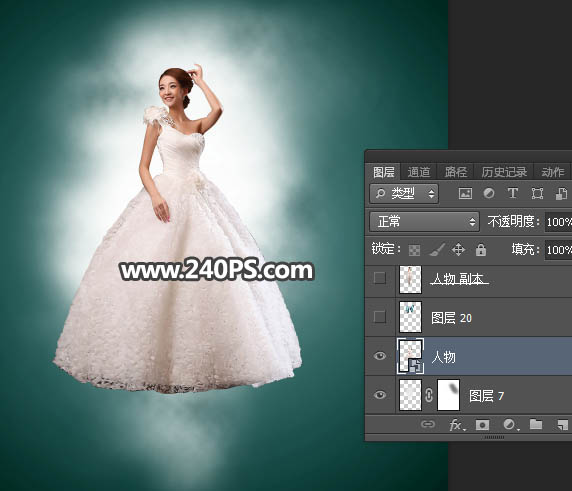Add a layer mask
The width and height of the screenshot is (572, 491).
[482, 425]
